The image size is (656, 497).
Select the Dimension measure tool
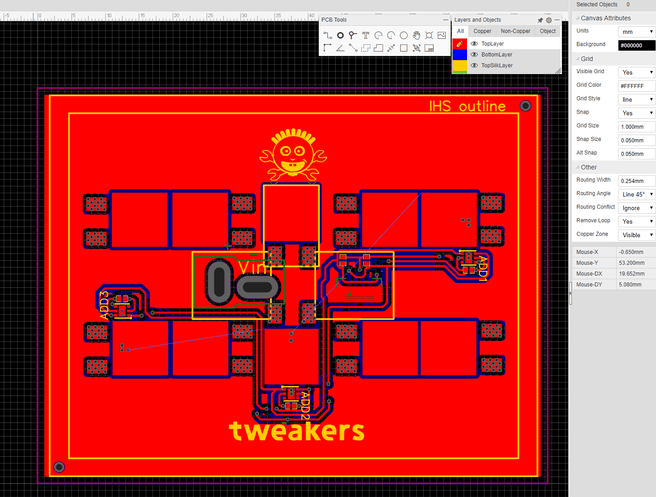tap(391, 48)
